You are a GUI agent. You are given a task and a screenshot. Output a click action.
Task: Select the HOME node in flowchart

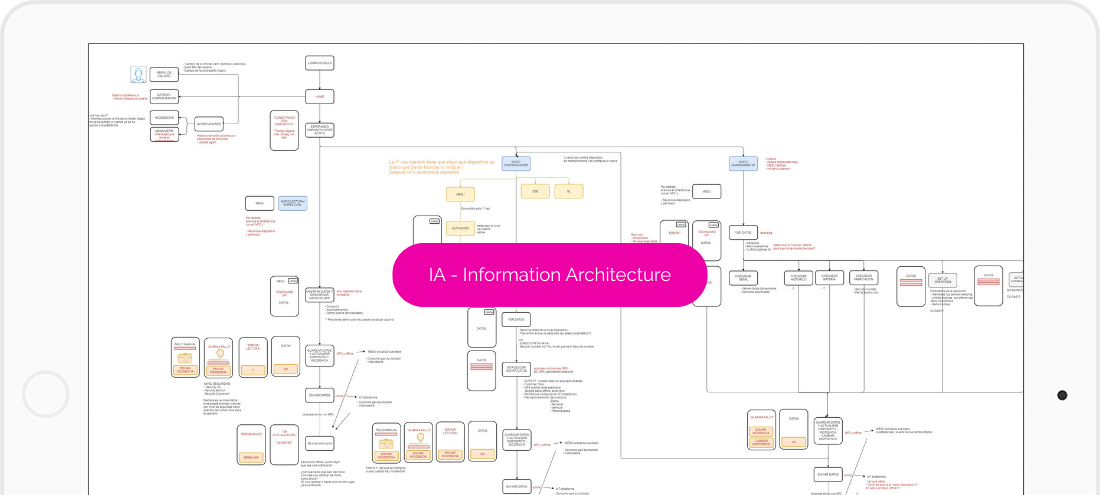coord(319,96)
